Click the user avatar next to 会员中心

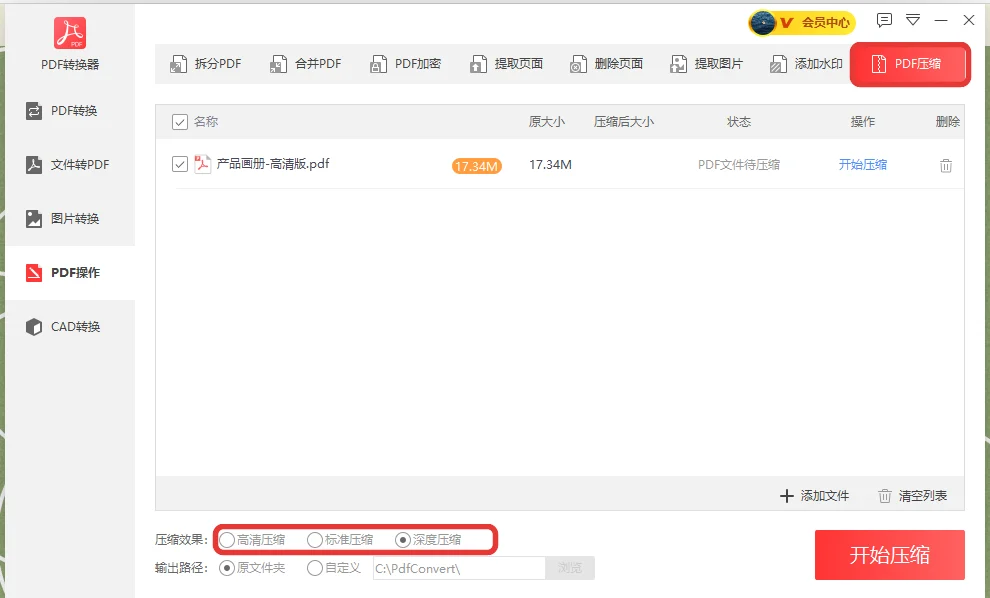763,23
